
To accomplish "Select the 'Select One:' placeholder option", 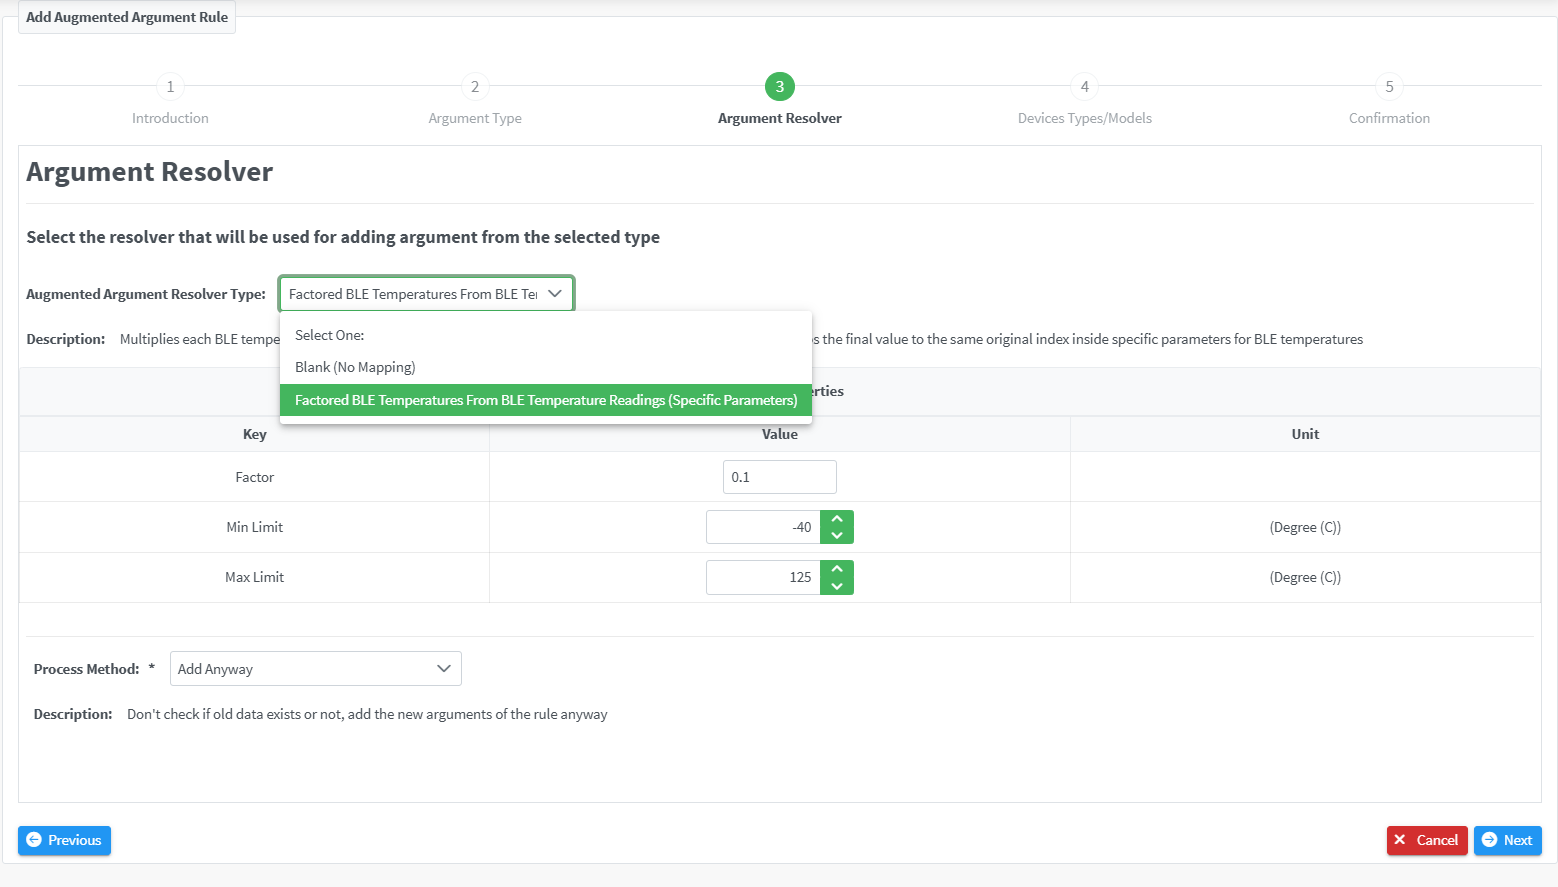I will click(x=330, y=335).
